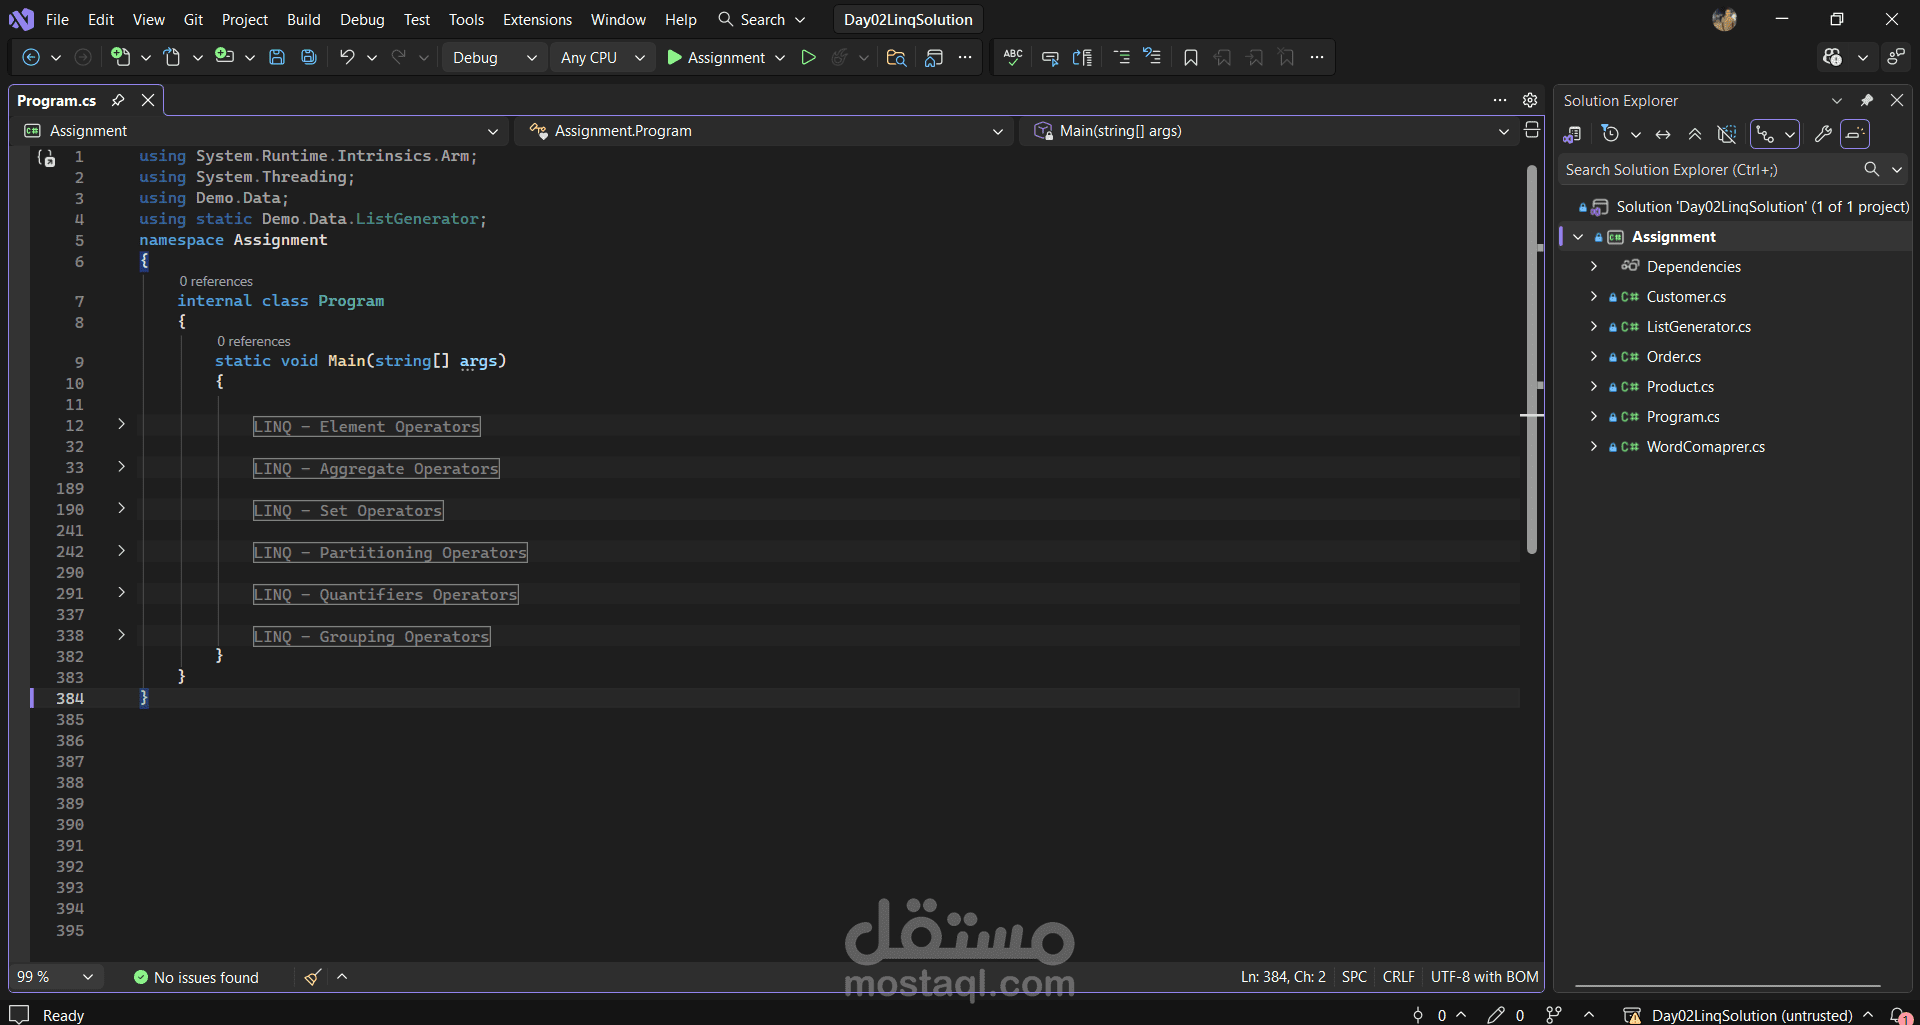Click the output window icon beside Ready
This screenshot has height=1025, width=1920.
[x=19, y=1015]
